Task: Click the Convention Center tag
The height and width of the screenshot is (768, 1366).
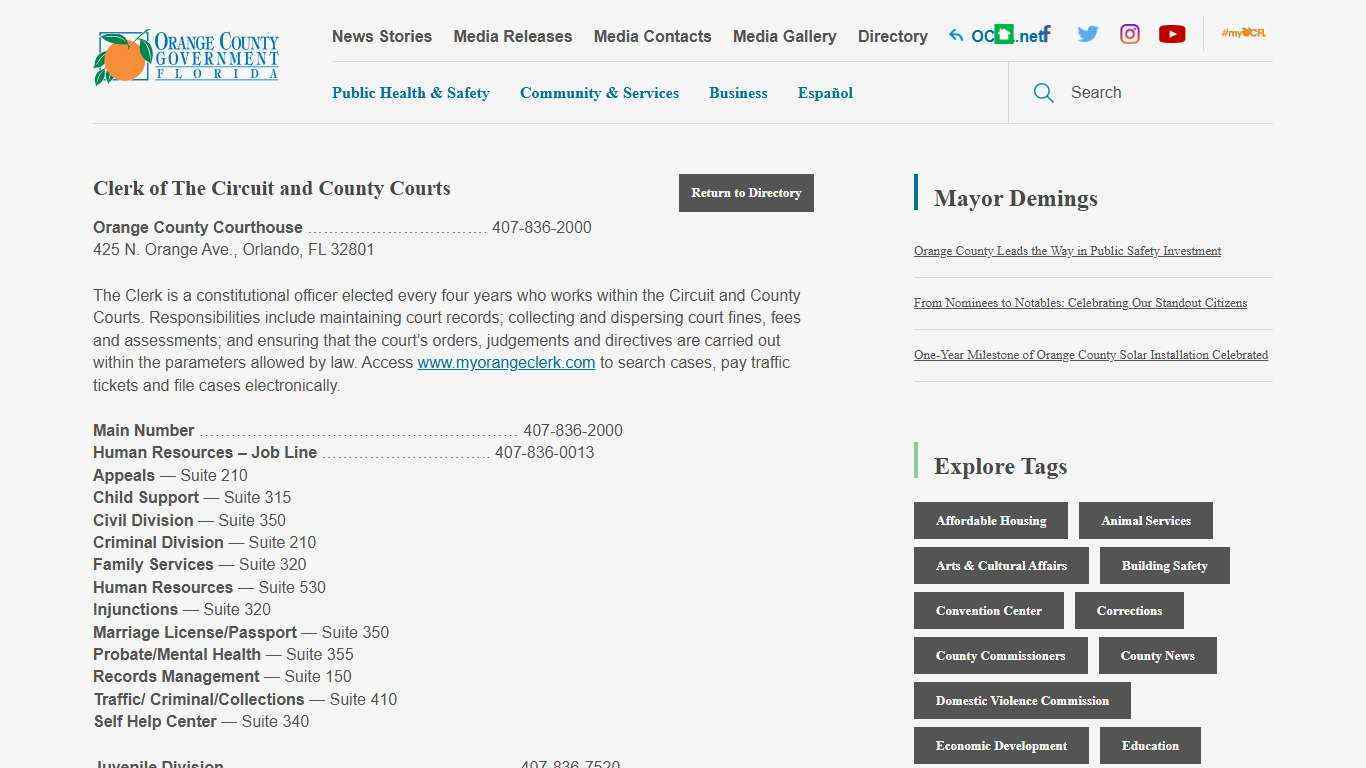Action: pos(988,610)
